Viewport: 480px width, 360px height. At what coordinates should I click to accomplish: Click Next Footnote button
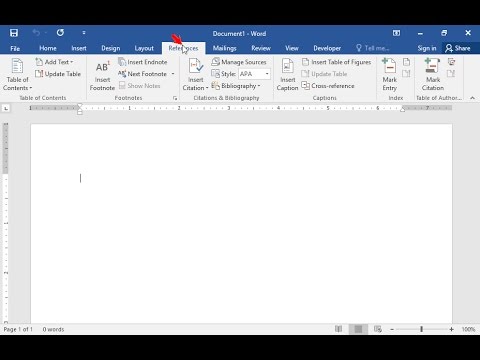tap(143, 74)
